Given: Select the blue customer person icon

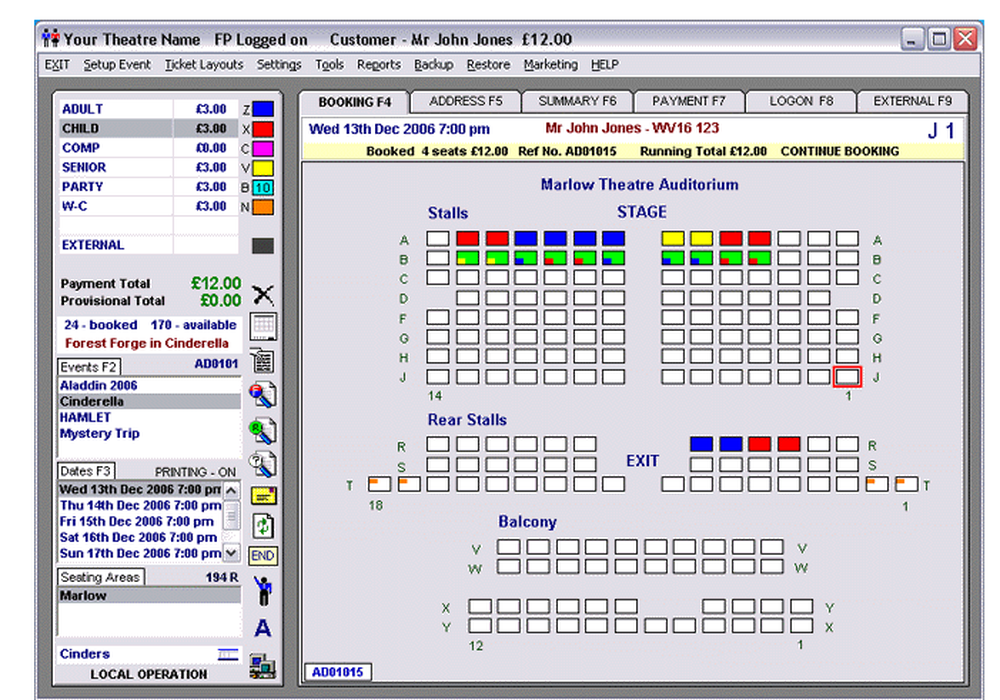Looking at the screenshot, I should (262, 592).
